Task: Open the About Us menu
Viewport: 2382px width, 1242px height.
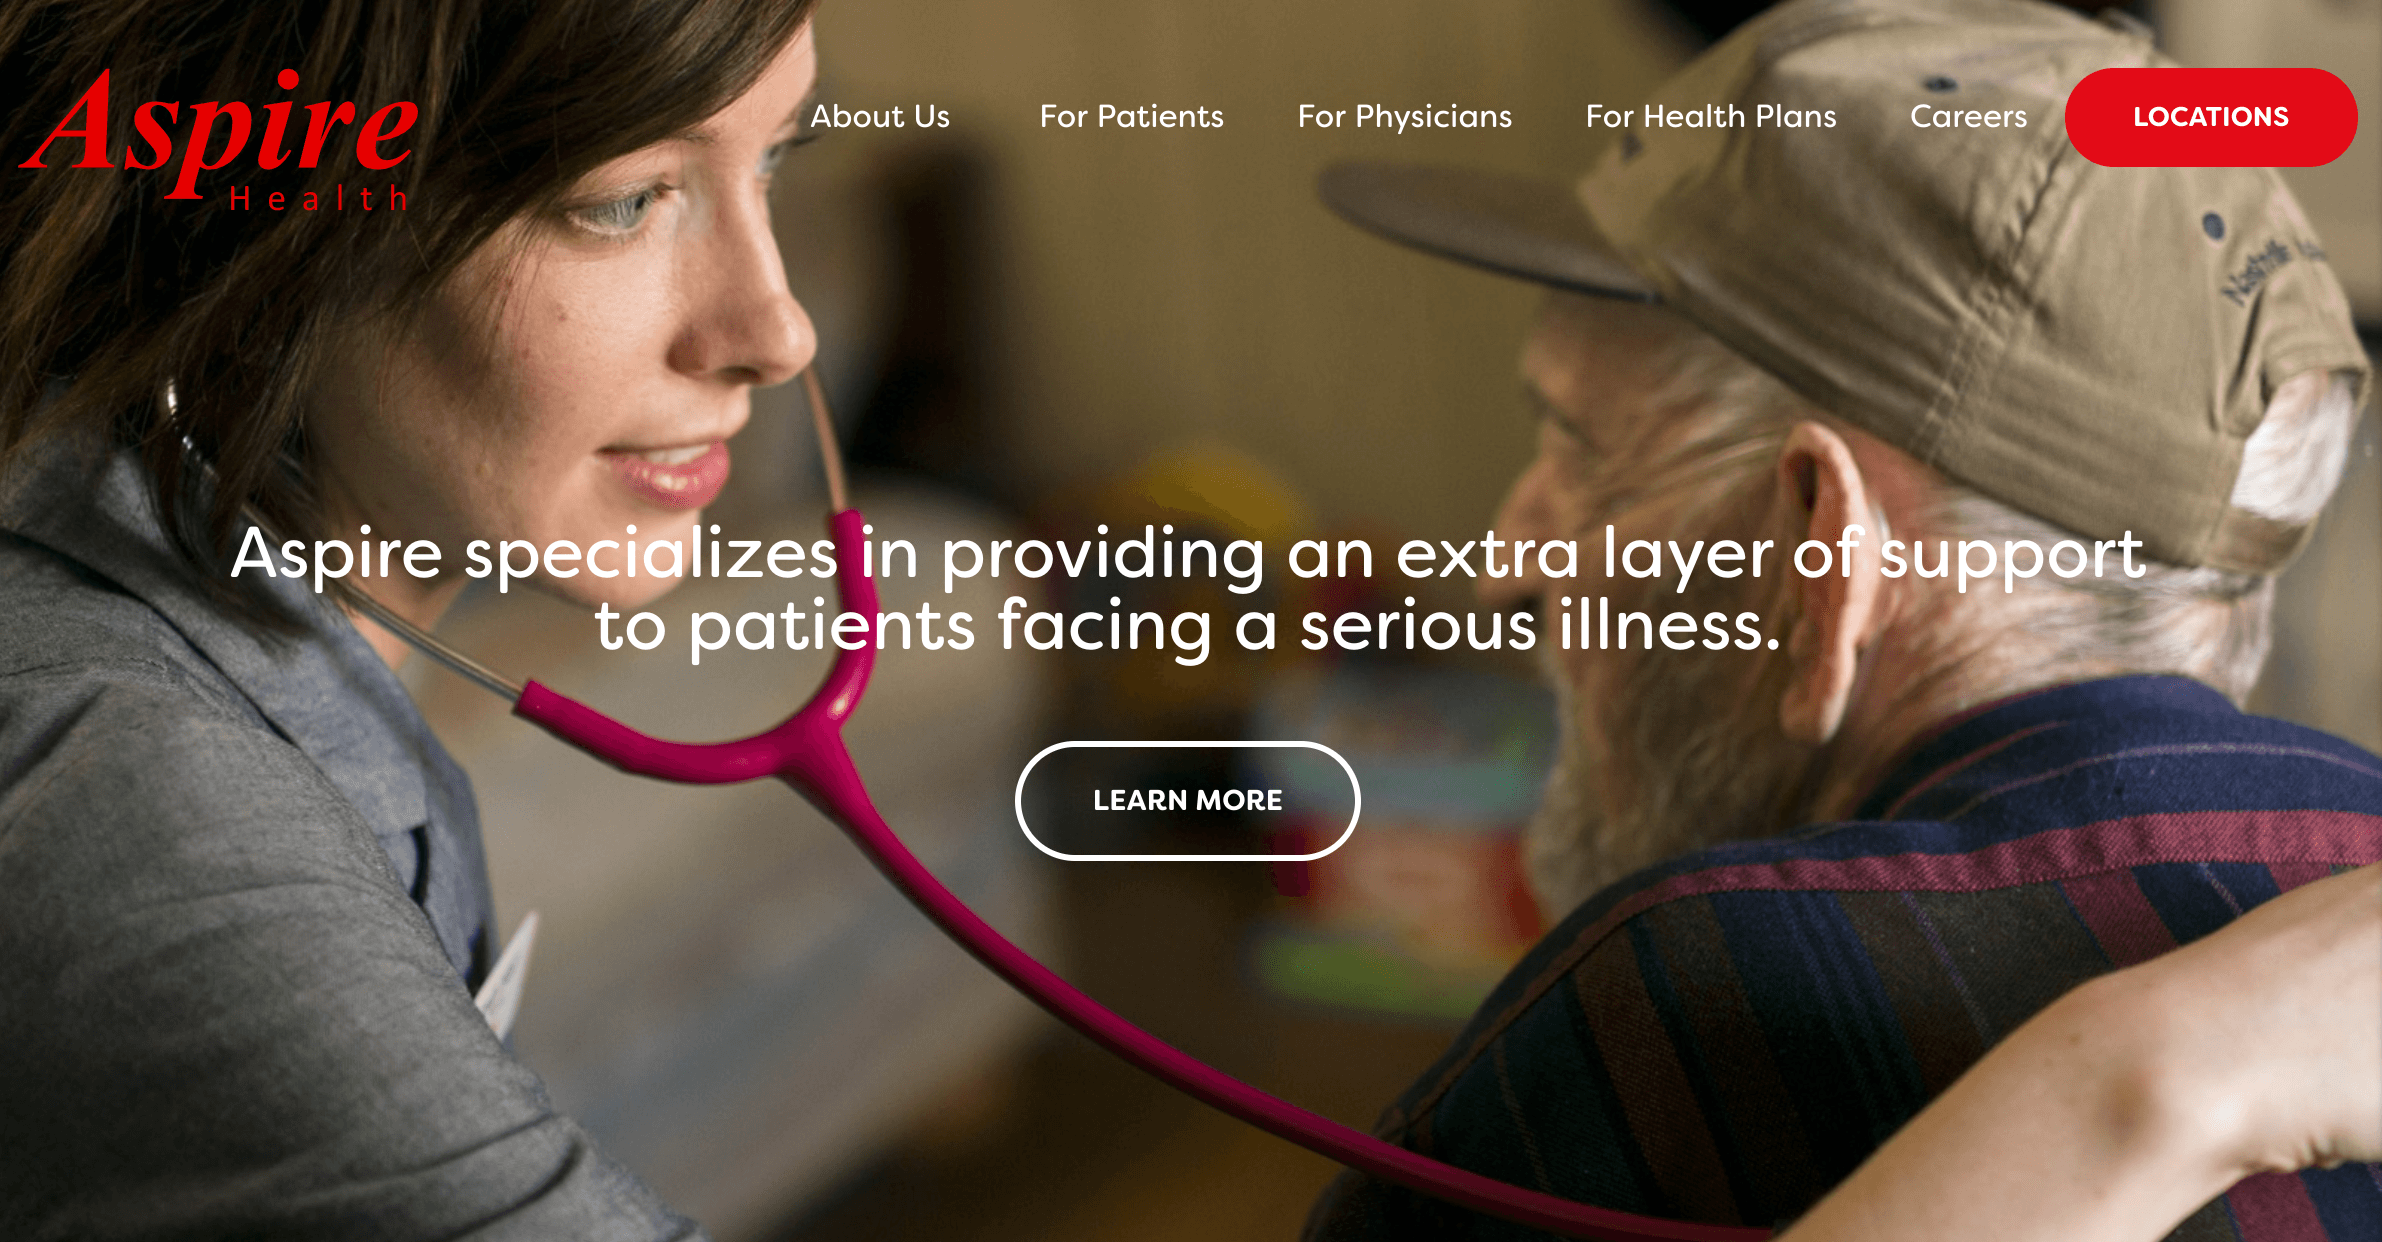Action: [880, 117]
